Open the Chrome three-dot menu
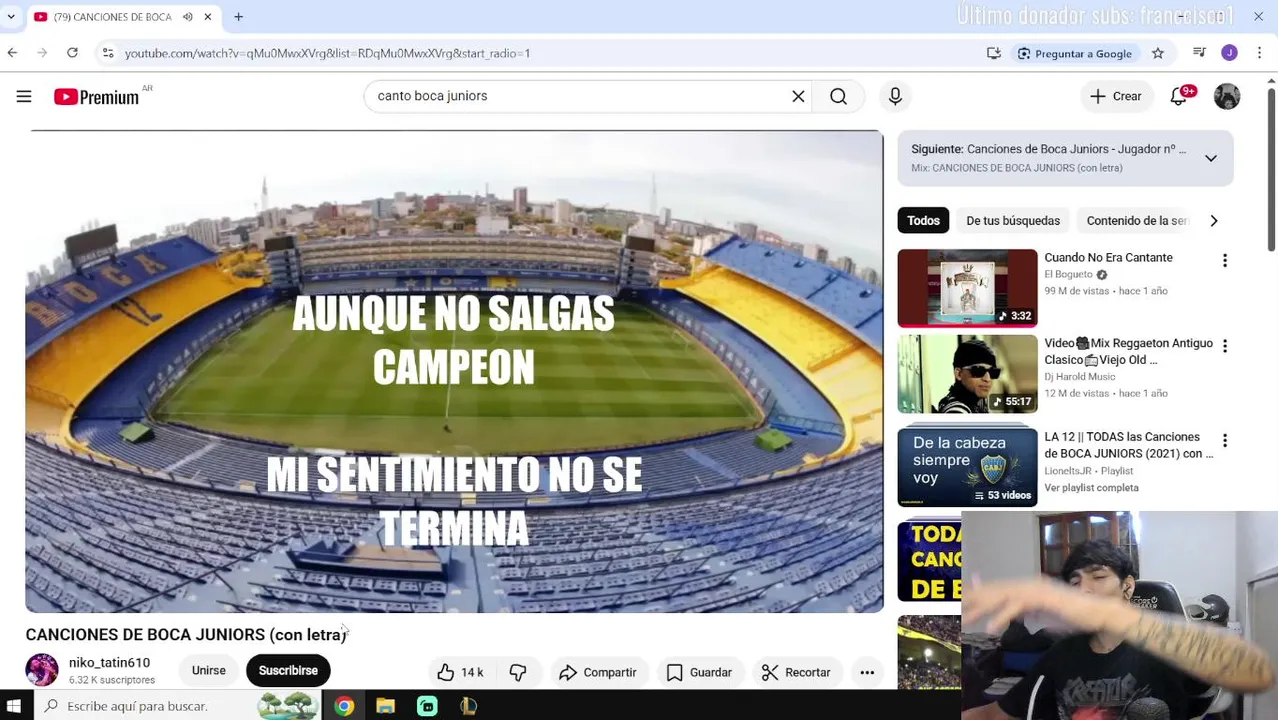 1260,53
